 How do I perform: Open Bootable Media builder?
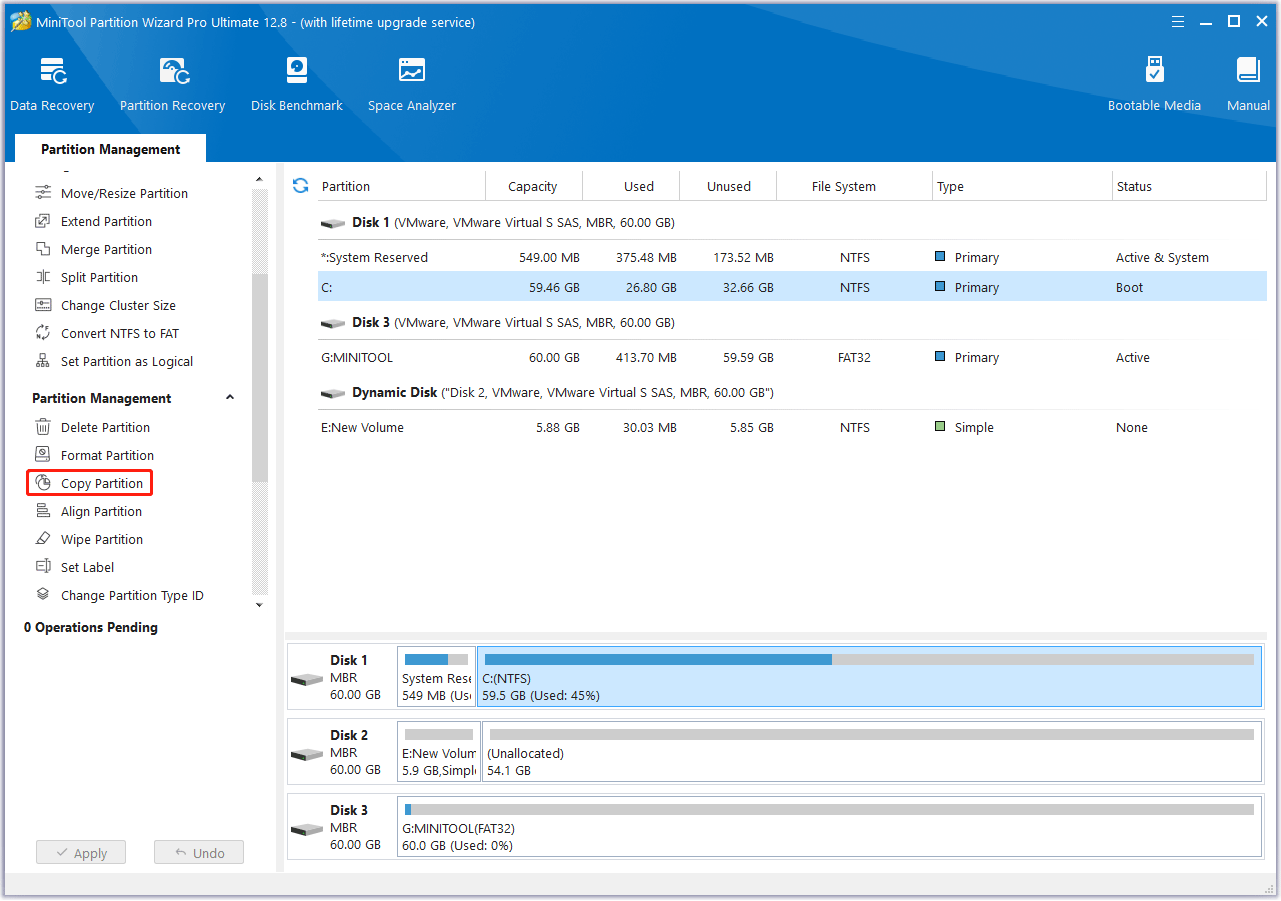(x=1154, y=85)
